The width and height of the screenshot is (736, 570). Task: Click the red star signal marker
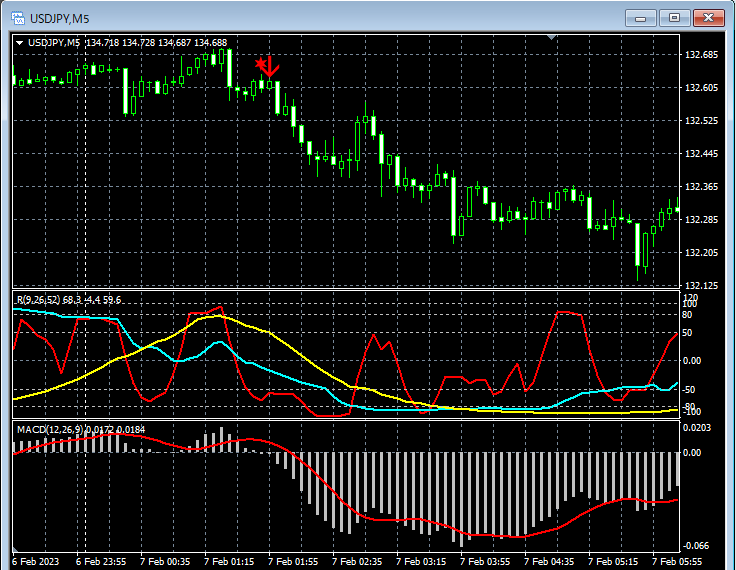click(x=261, y=63)
